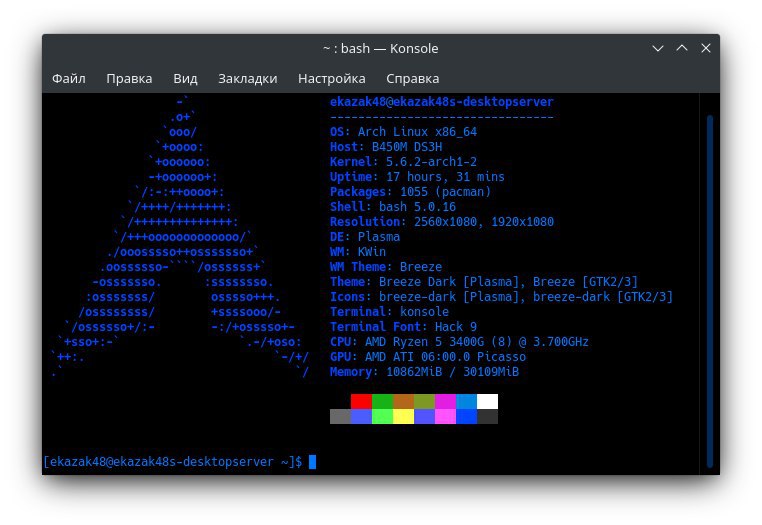Maximize the Konsole window
The image size is (762, 525).
682,48
